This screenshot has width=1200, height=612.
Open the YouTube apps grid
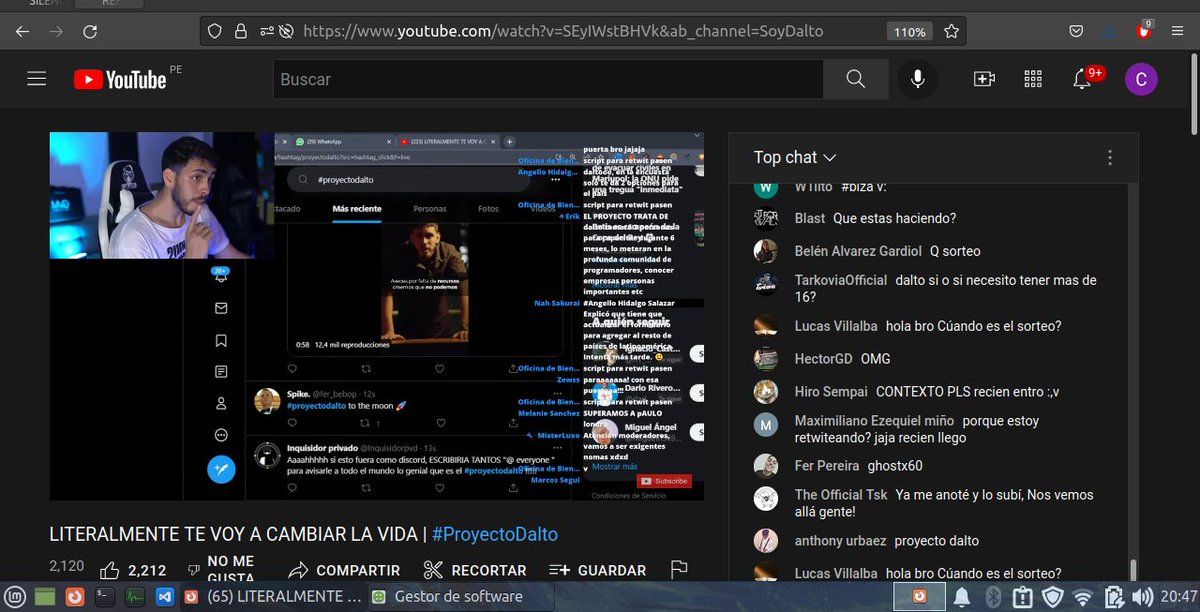tap(1033, 79)
